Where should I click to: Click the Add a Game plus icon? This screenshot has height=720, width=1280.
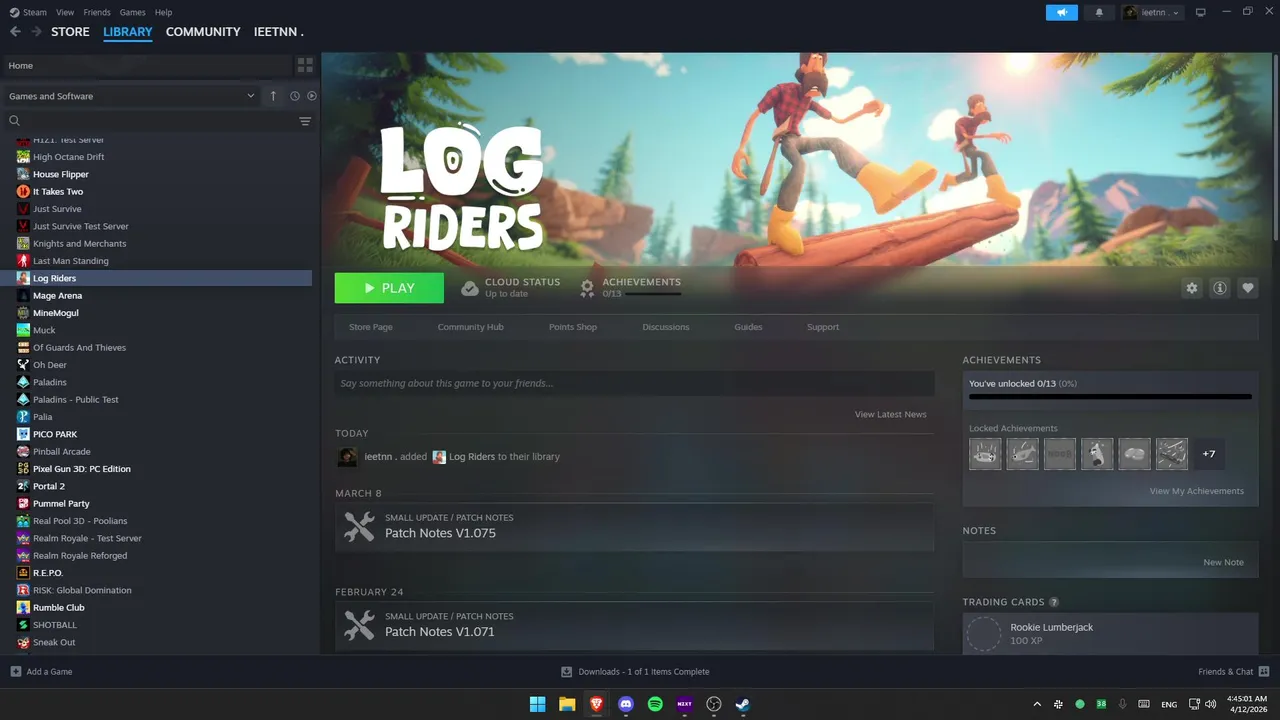coord(15,671)
